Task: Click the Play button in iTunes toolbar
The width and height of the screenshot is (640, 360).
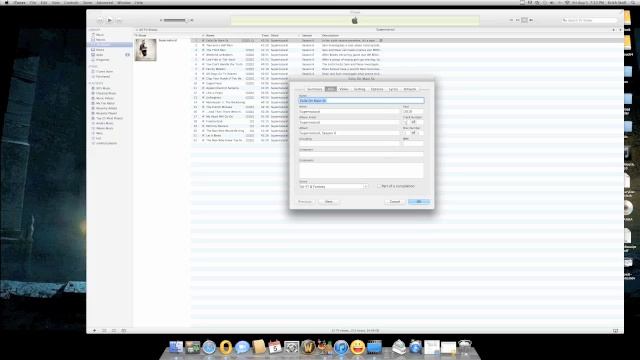Action: point(109,20)
